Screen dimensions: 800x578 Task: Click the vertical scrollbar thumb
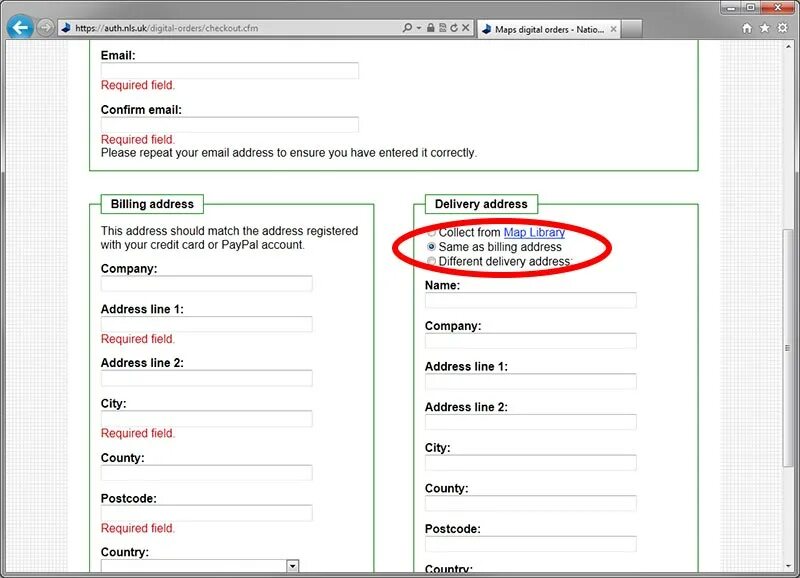pos(787,348)
